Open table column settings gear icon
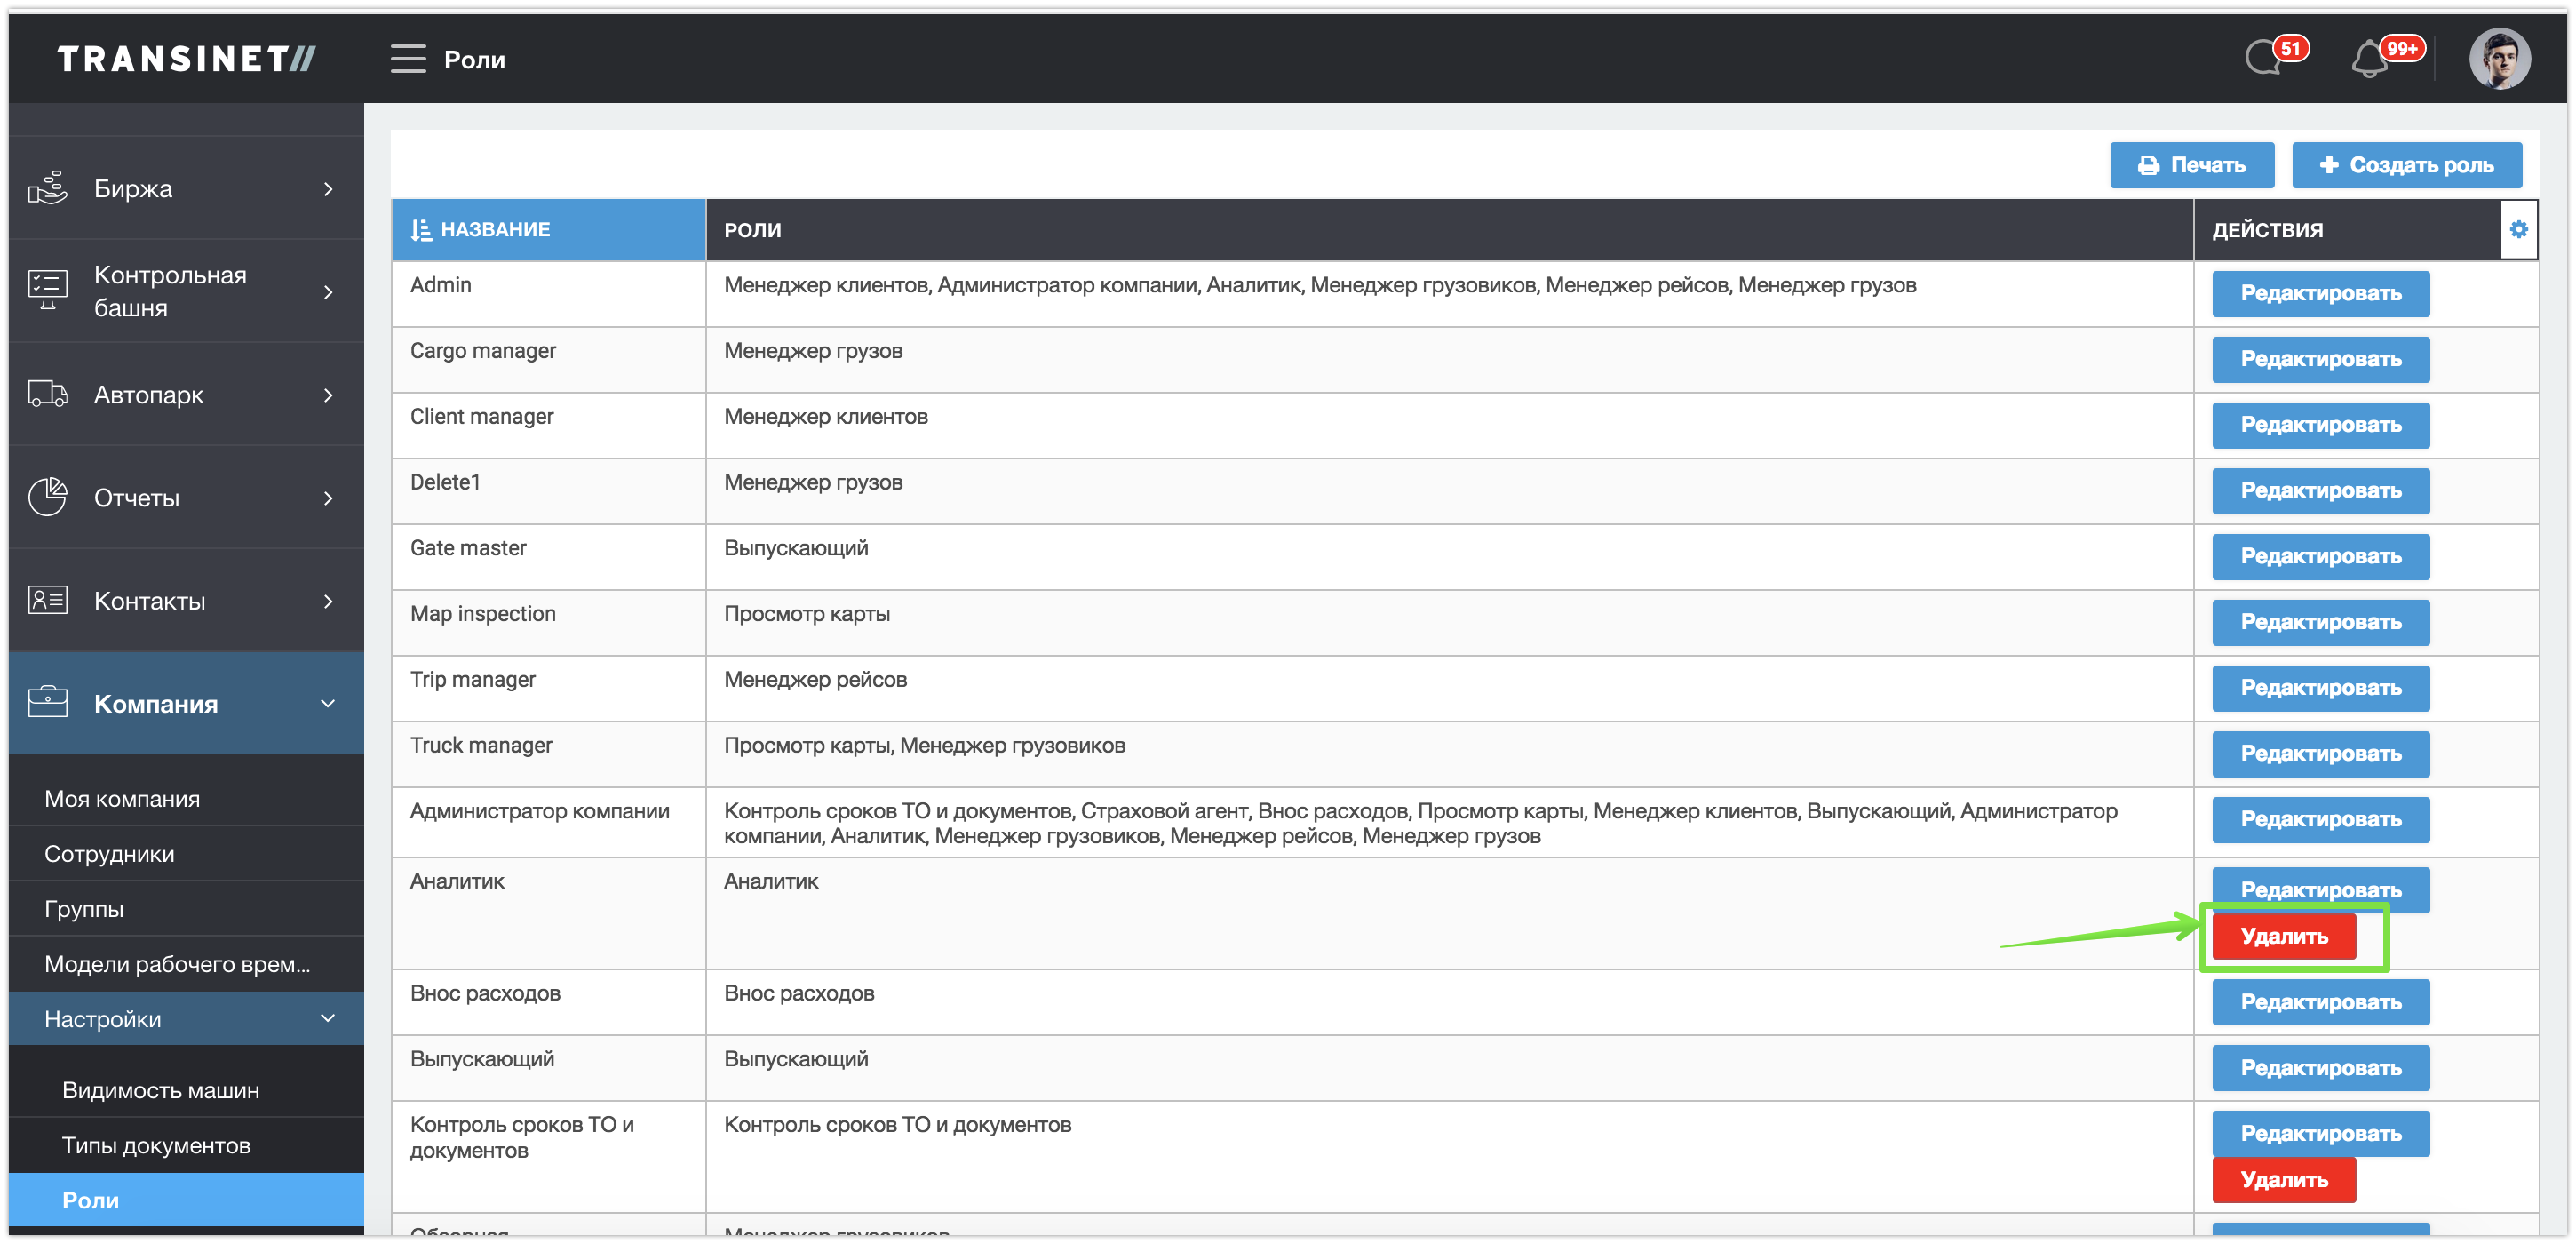Screen dimensions: 2576x1244 (x=2518, y=229)
